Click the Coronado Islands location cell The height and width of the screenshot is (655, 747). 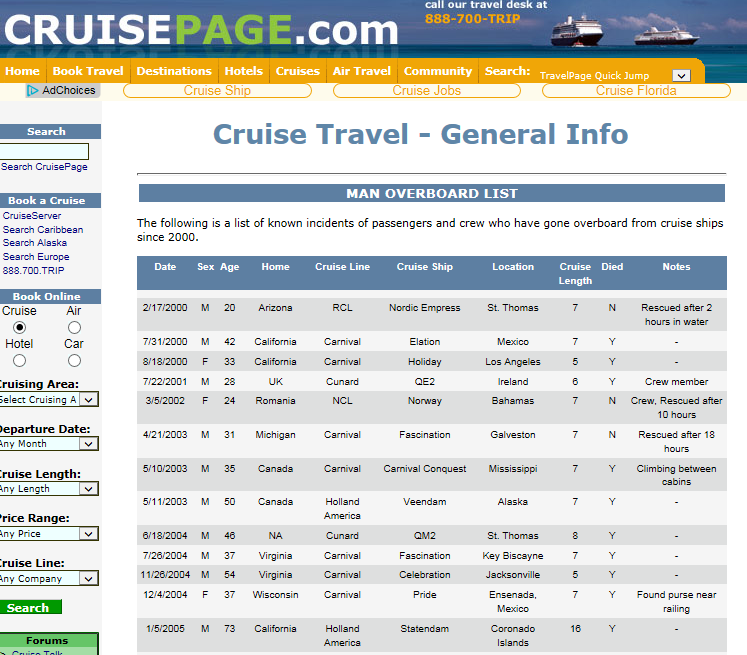pos(513,635)
